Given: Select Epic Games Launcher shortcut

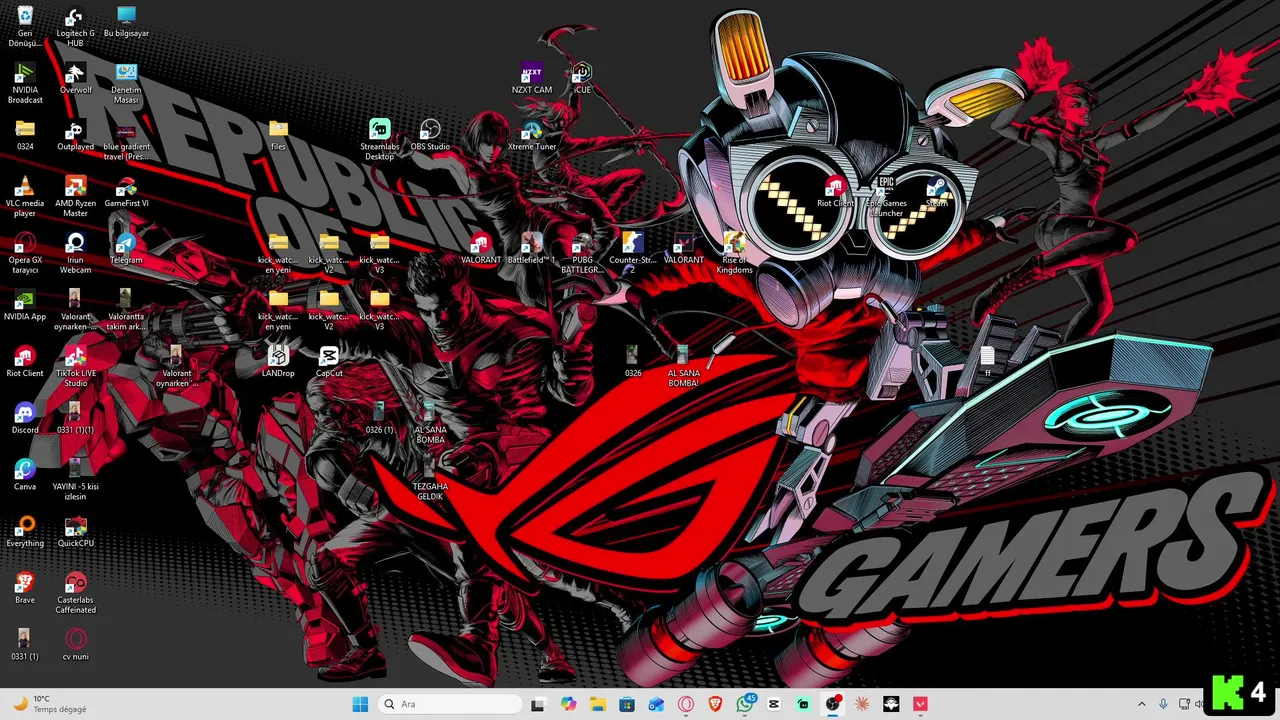Looking at the screenshot, I should point(886,196).
